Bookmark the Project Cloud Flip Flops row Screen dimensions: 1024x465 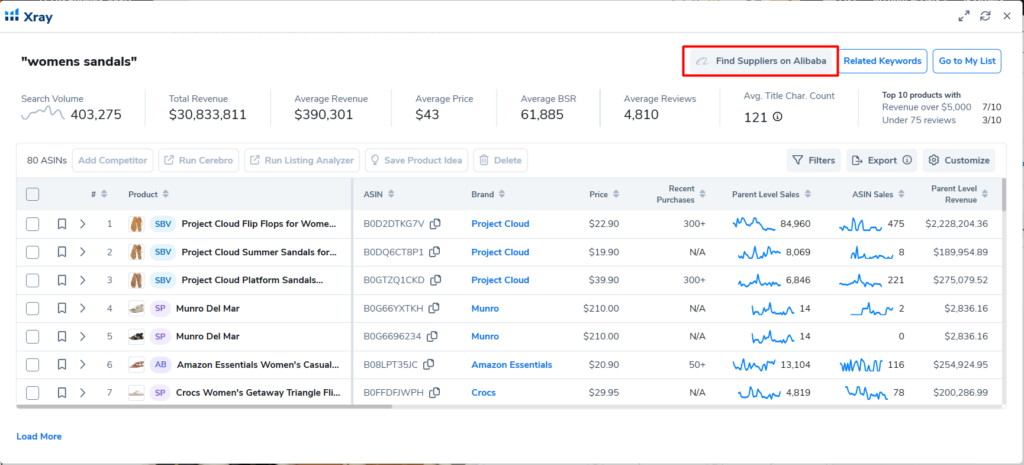(62, 224)
